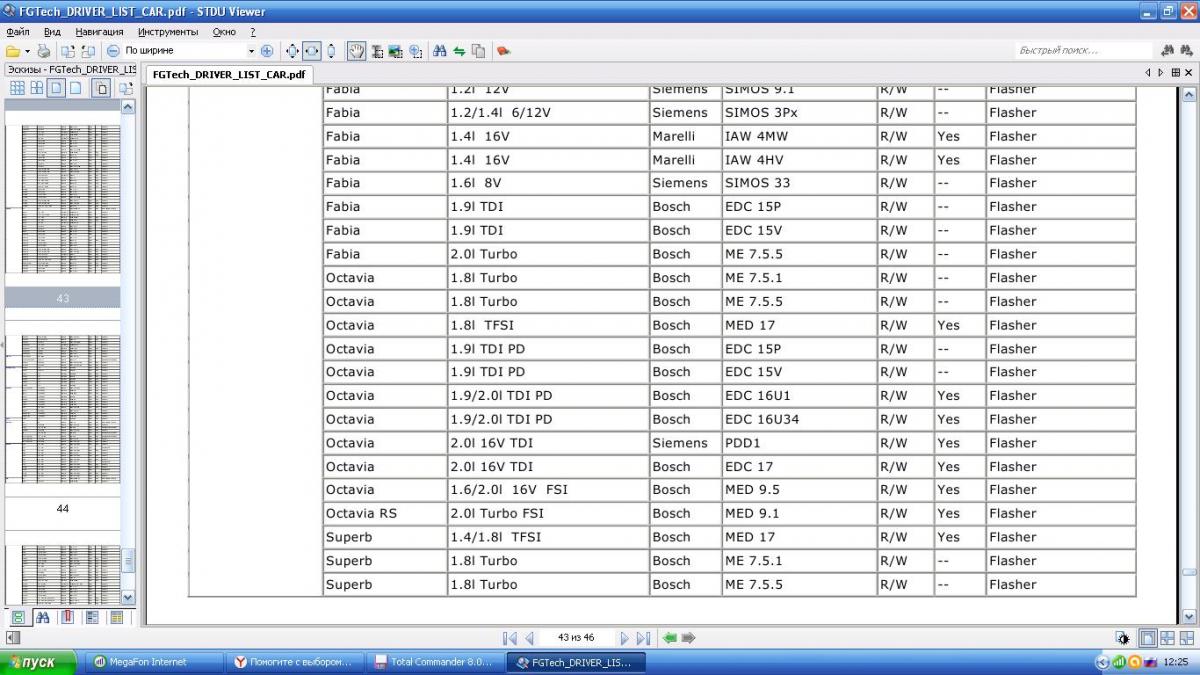Open the dropdown arrow beside Open folder
This screenshot has width=1200, height=675.
(27, 50)
